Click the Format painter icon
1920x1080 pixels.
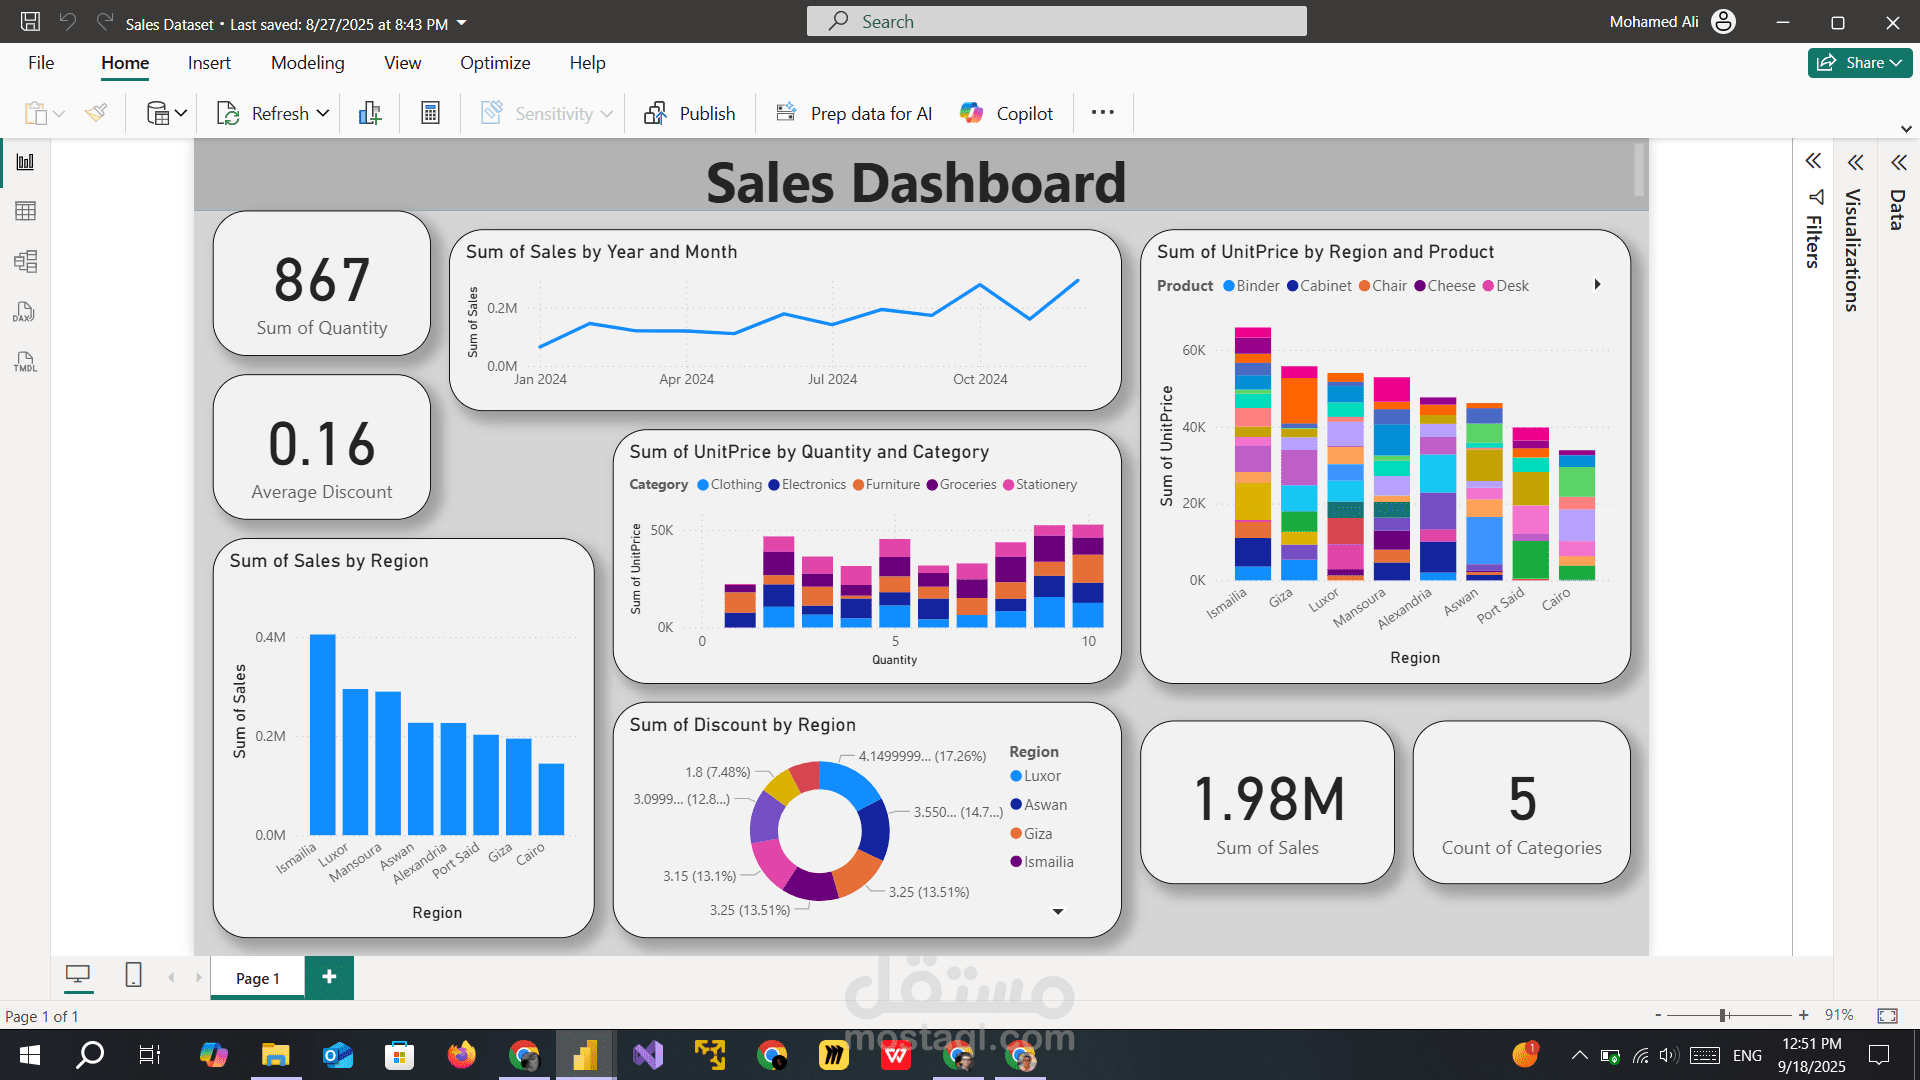pos(96,113)
